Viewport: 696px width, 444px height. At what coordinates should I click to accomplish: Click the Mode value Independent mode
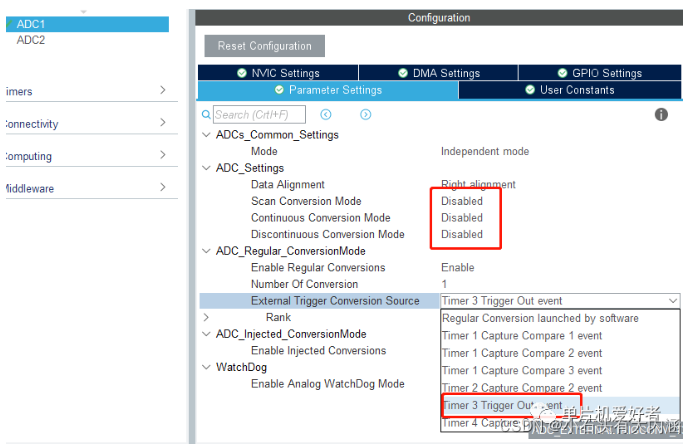[x=485, y=151]
